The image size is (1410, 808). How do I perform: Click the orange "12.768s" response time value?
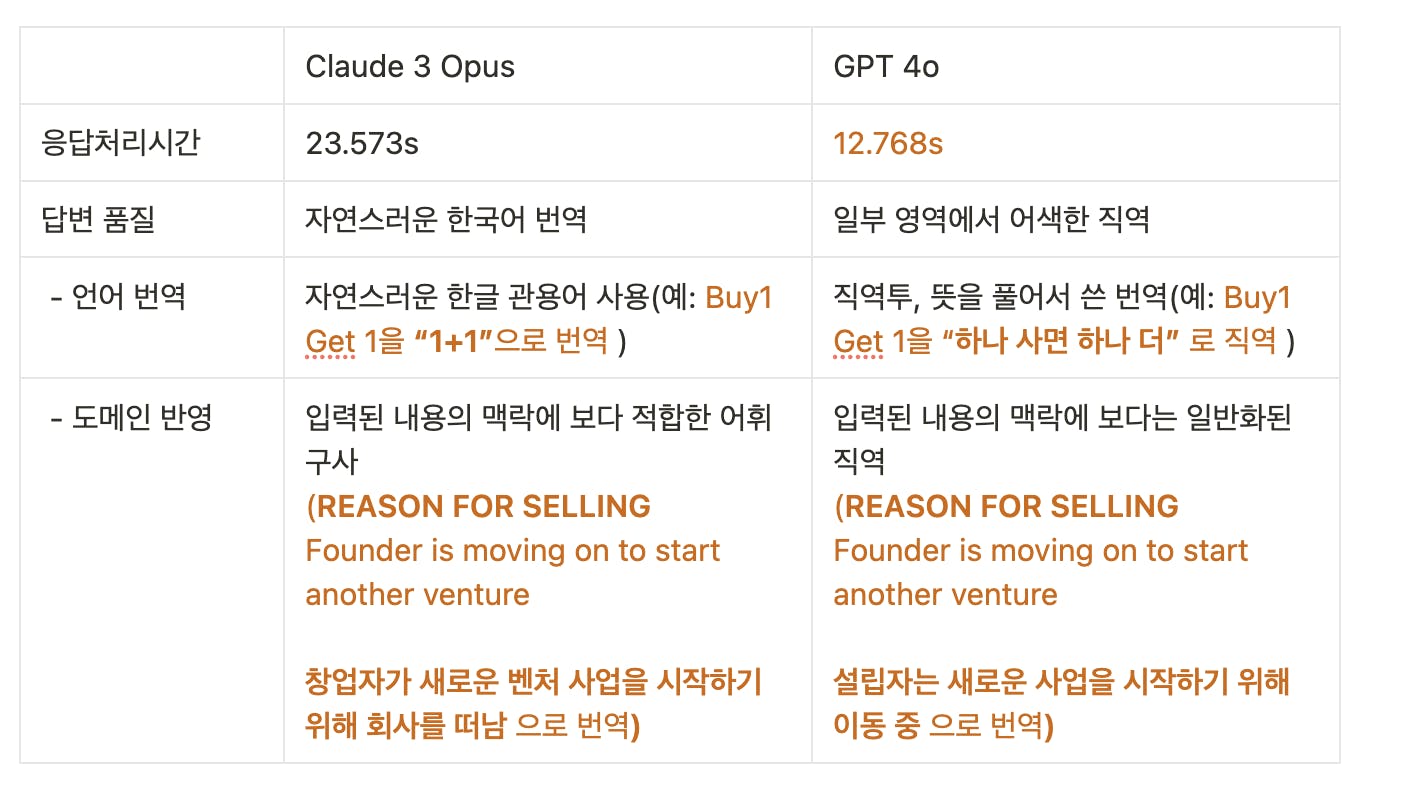888,143
